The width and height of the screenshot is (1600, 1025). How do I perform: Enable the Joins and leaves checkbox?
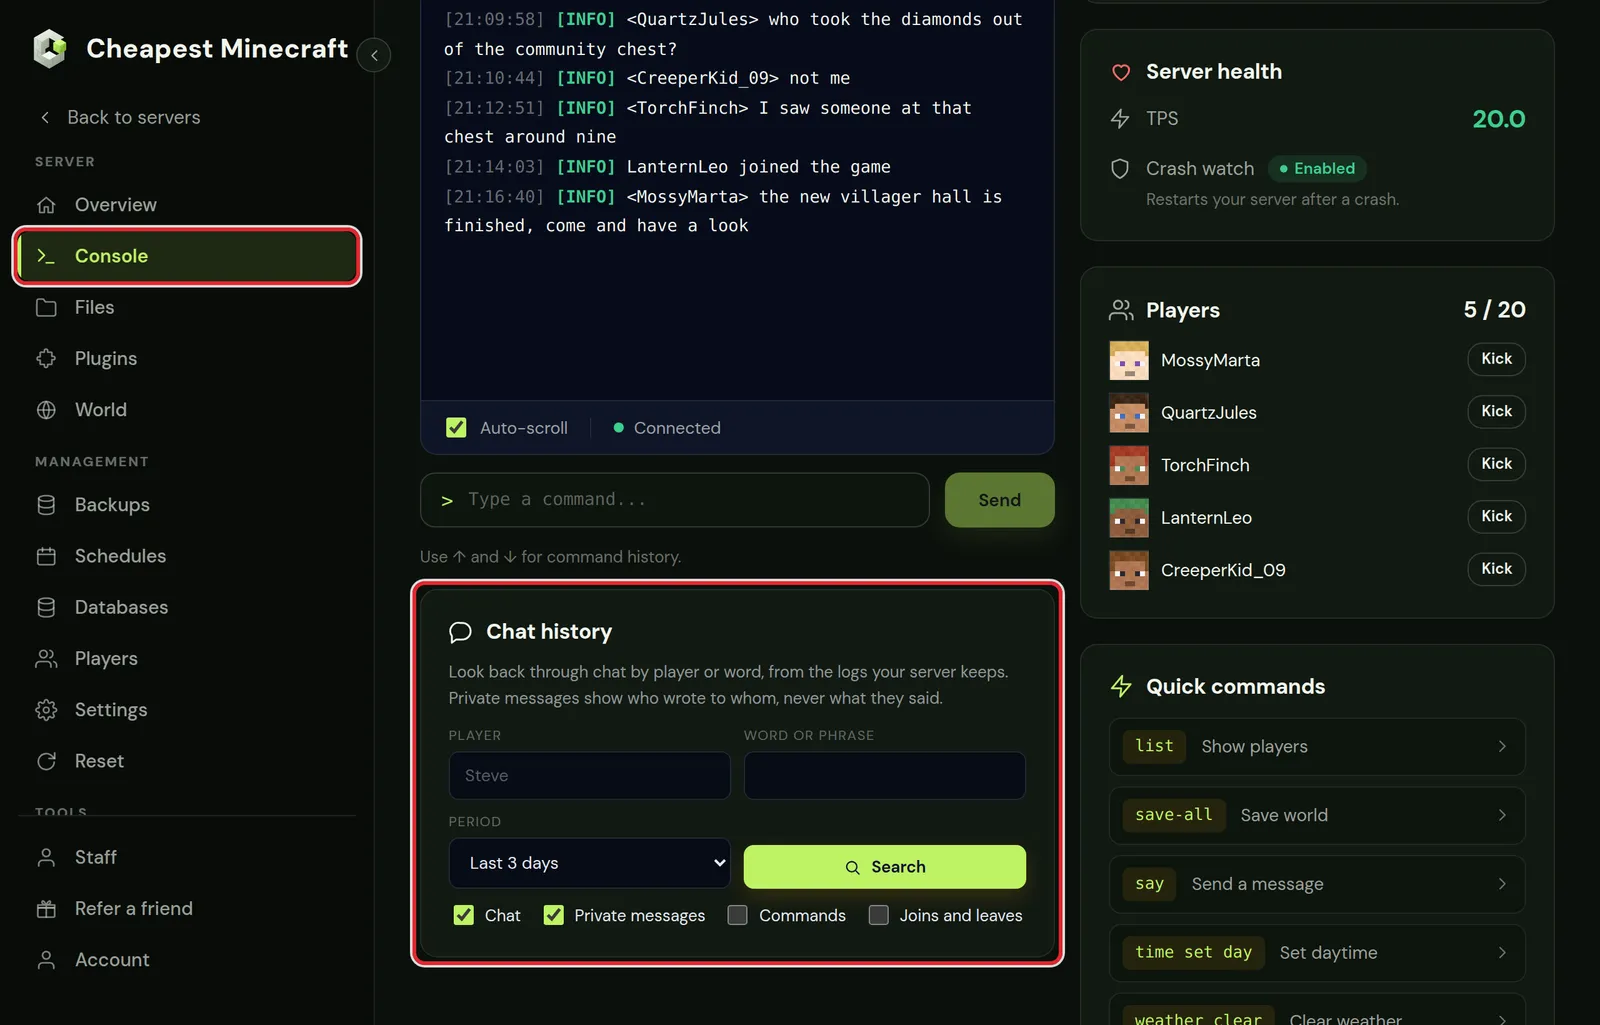pyautogui.click(x=878, y=915)
